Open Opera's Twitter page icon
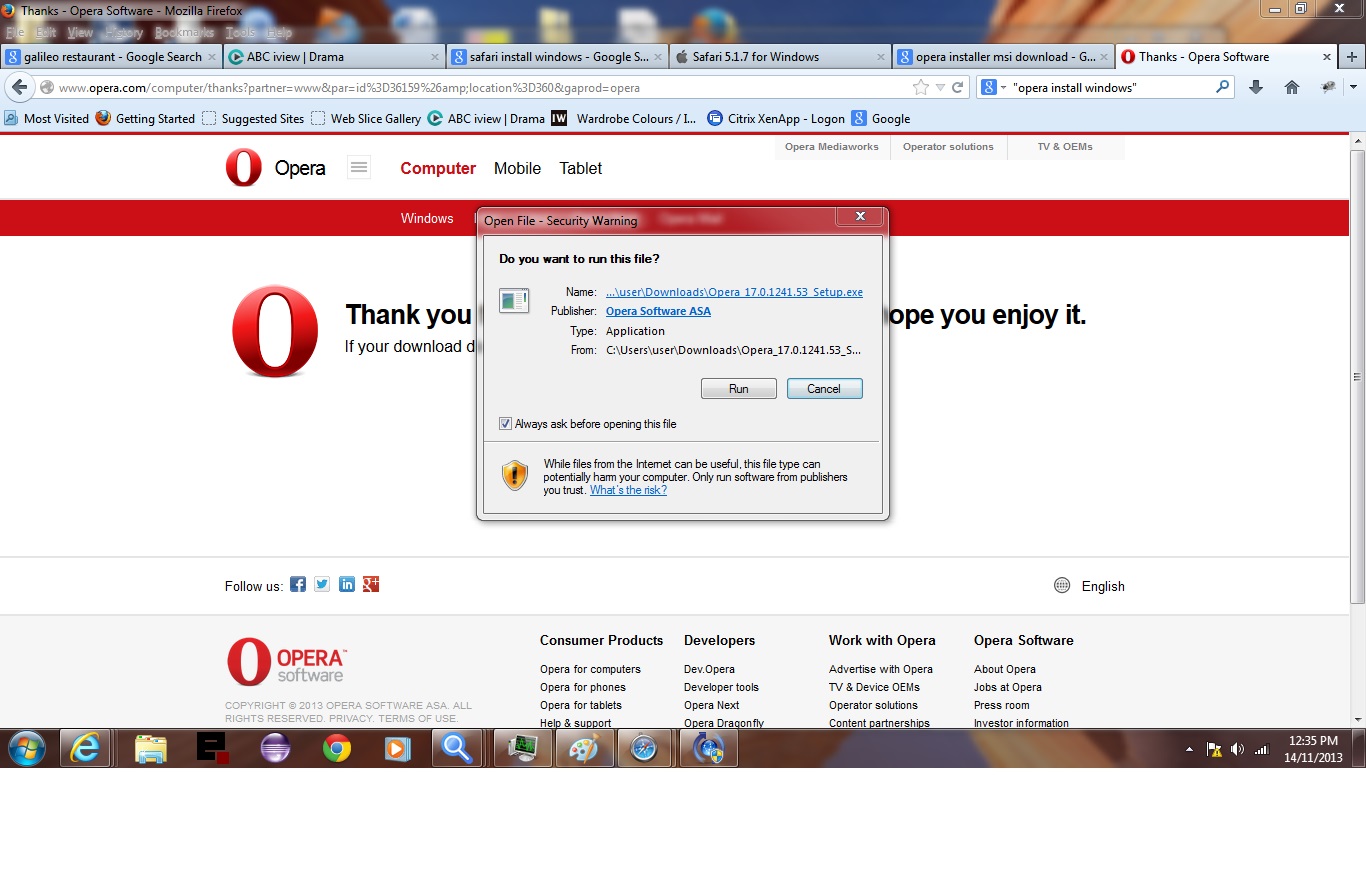1366x888 pixels. [322, 585]
